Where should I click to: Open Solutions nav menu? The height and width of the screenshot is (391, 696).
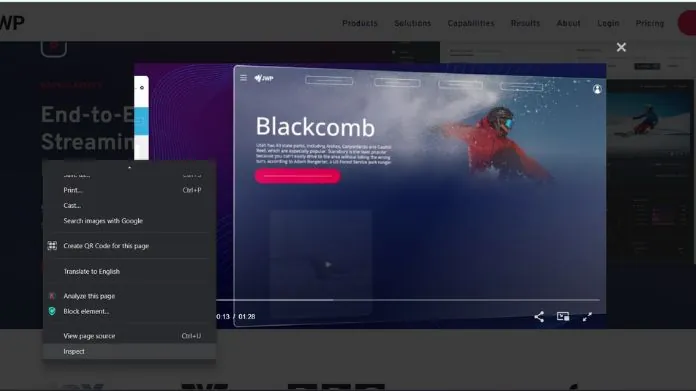pyautogui.click(x=412, y=23)
